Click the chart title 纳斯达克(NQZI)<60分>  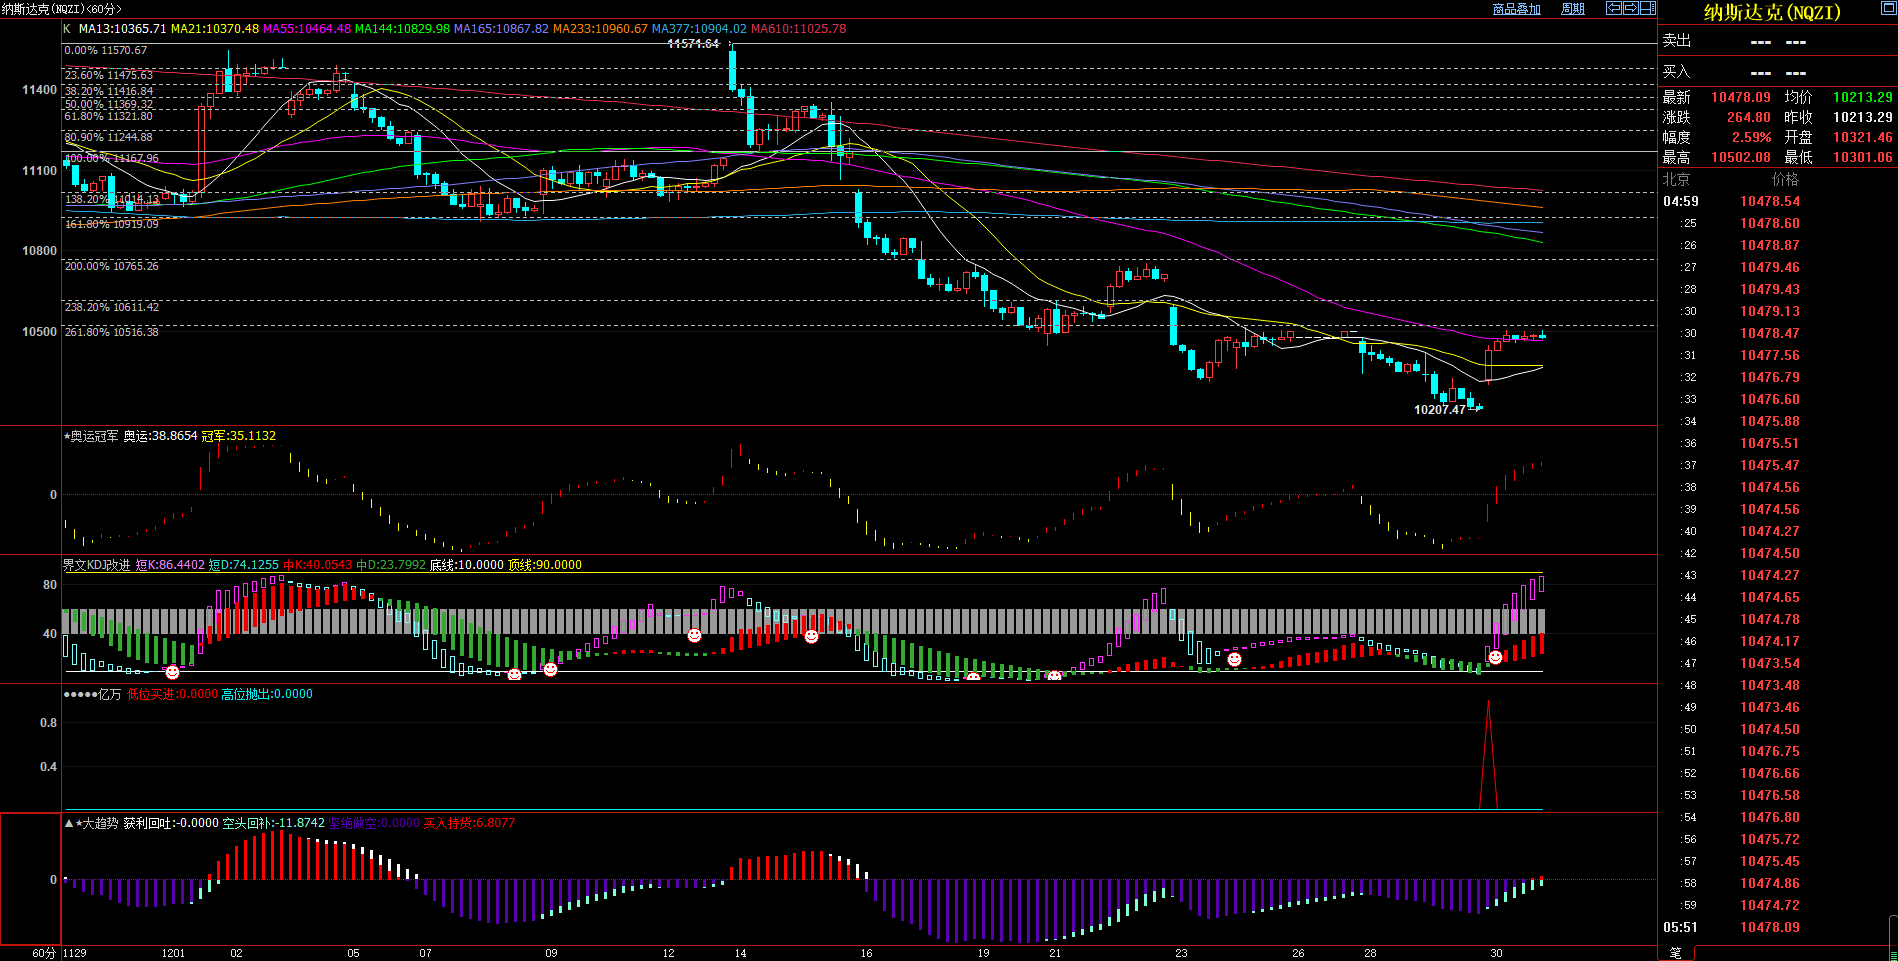click(61, 9)
